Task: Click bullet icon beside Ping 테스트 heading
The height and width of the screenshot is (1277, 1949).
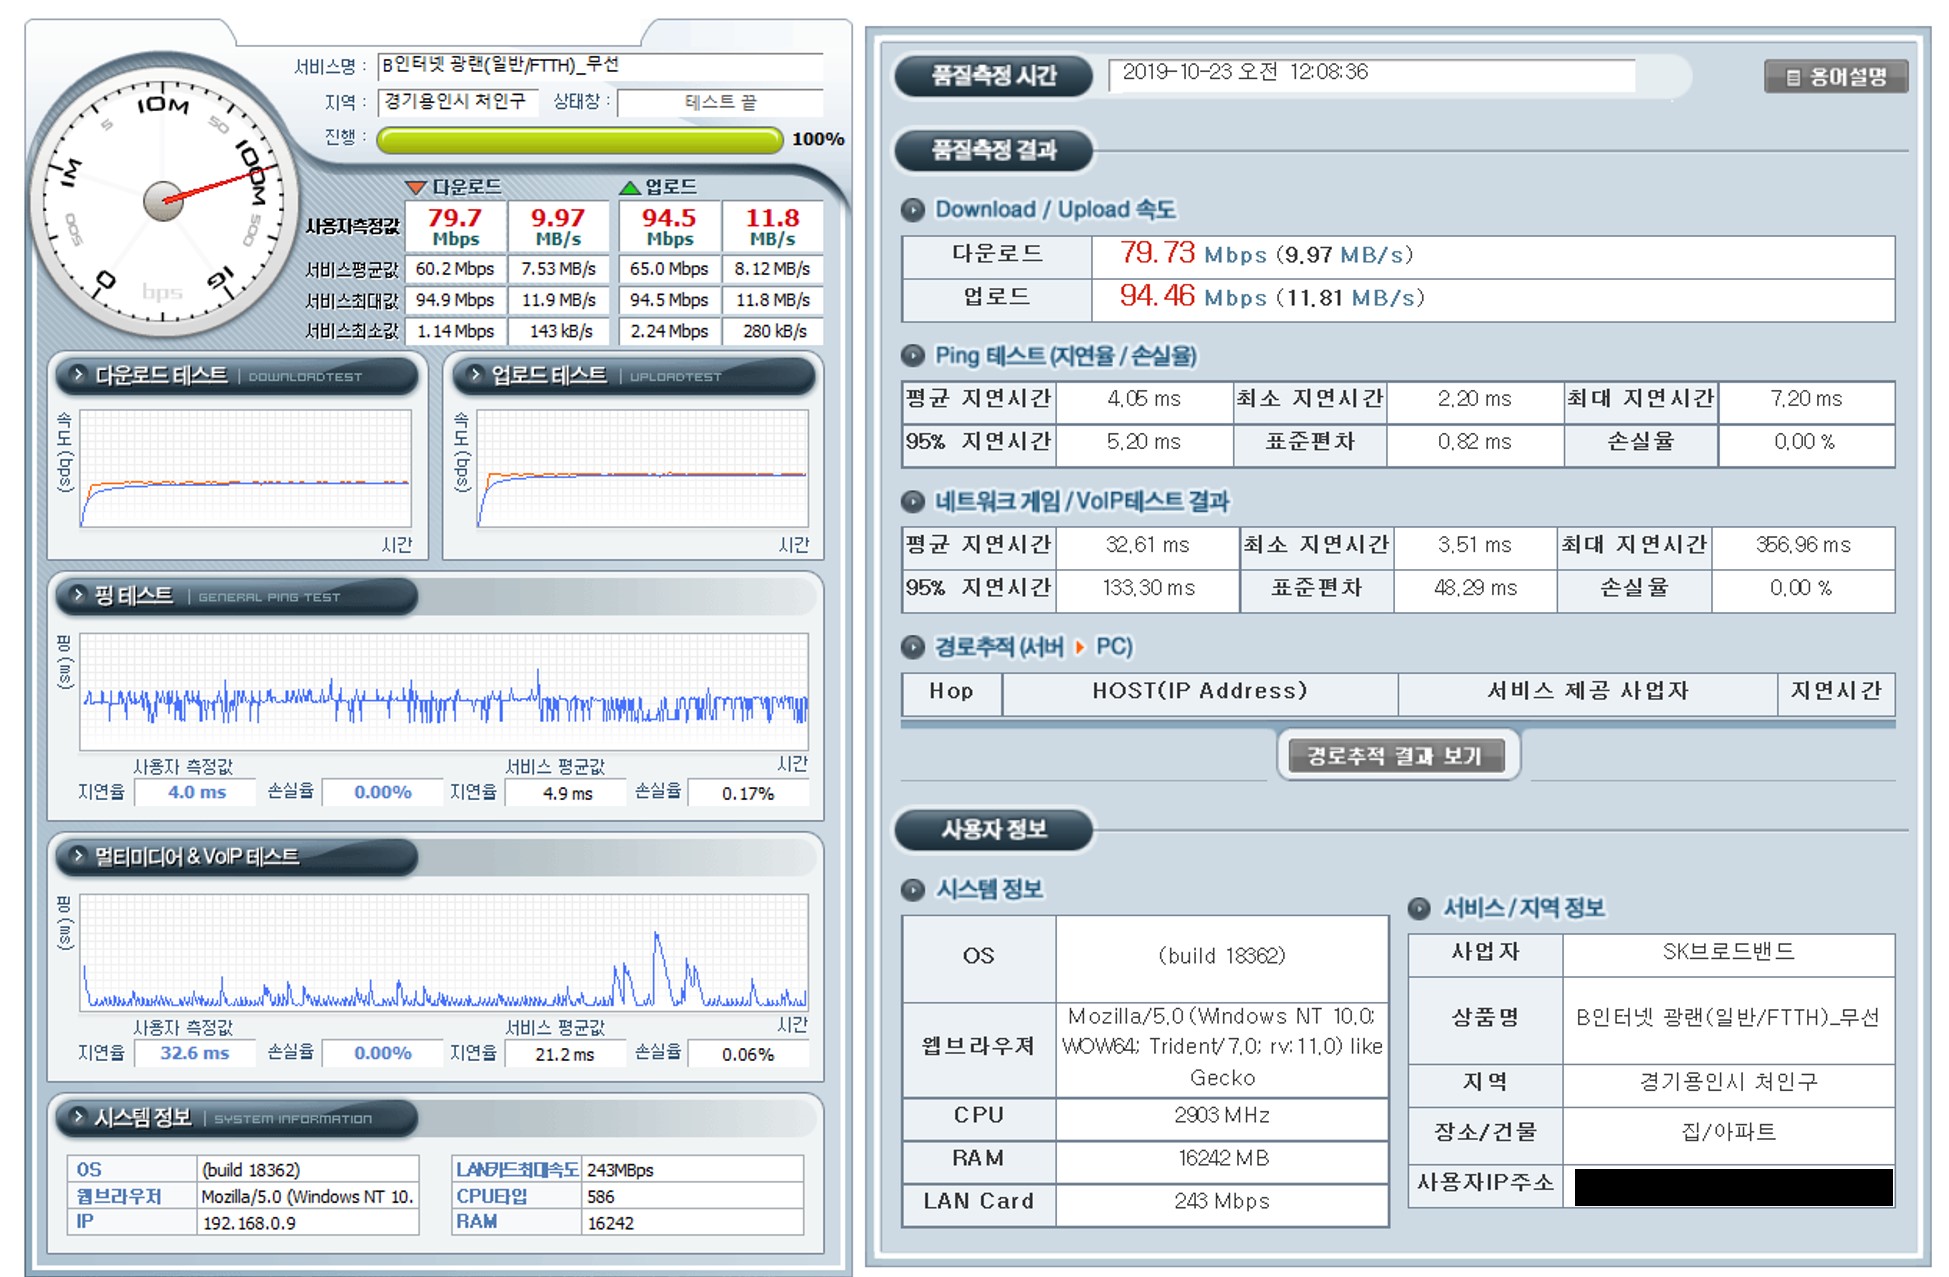Action: click(x=912, y=356)
